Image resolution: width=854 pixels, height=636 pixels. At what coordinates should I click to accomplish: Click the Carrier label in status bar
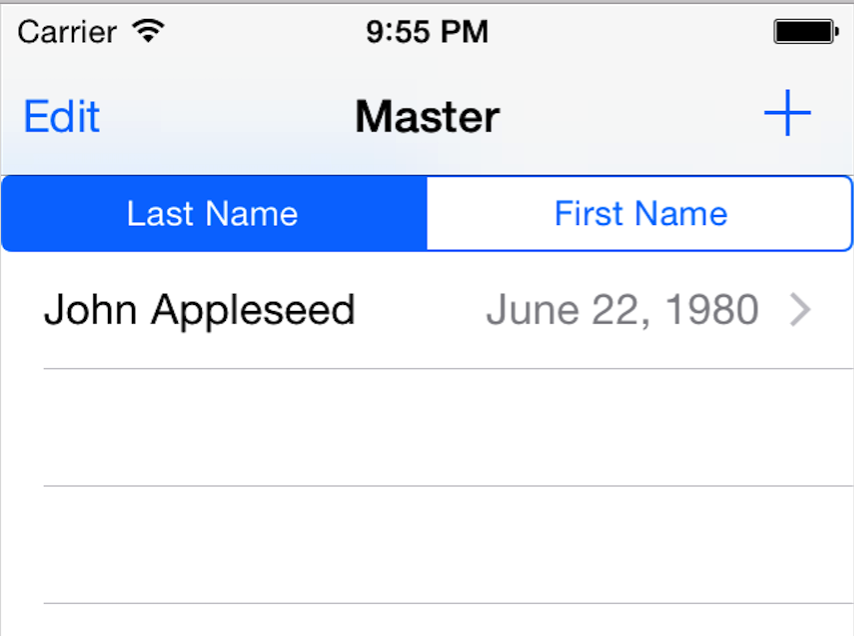coord(68,32)
